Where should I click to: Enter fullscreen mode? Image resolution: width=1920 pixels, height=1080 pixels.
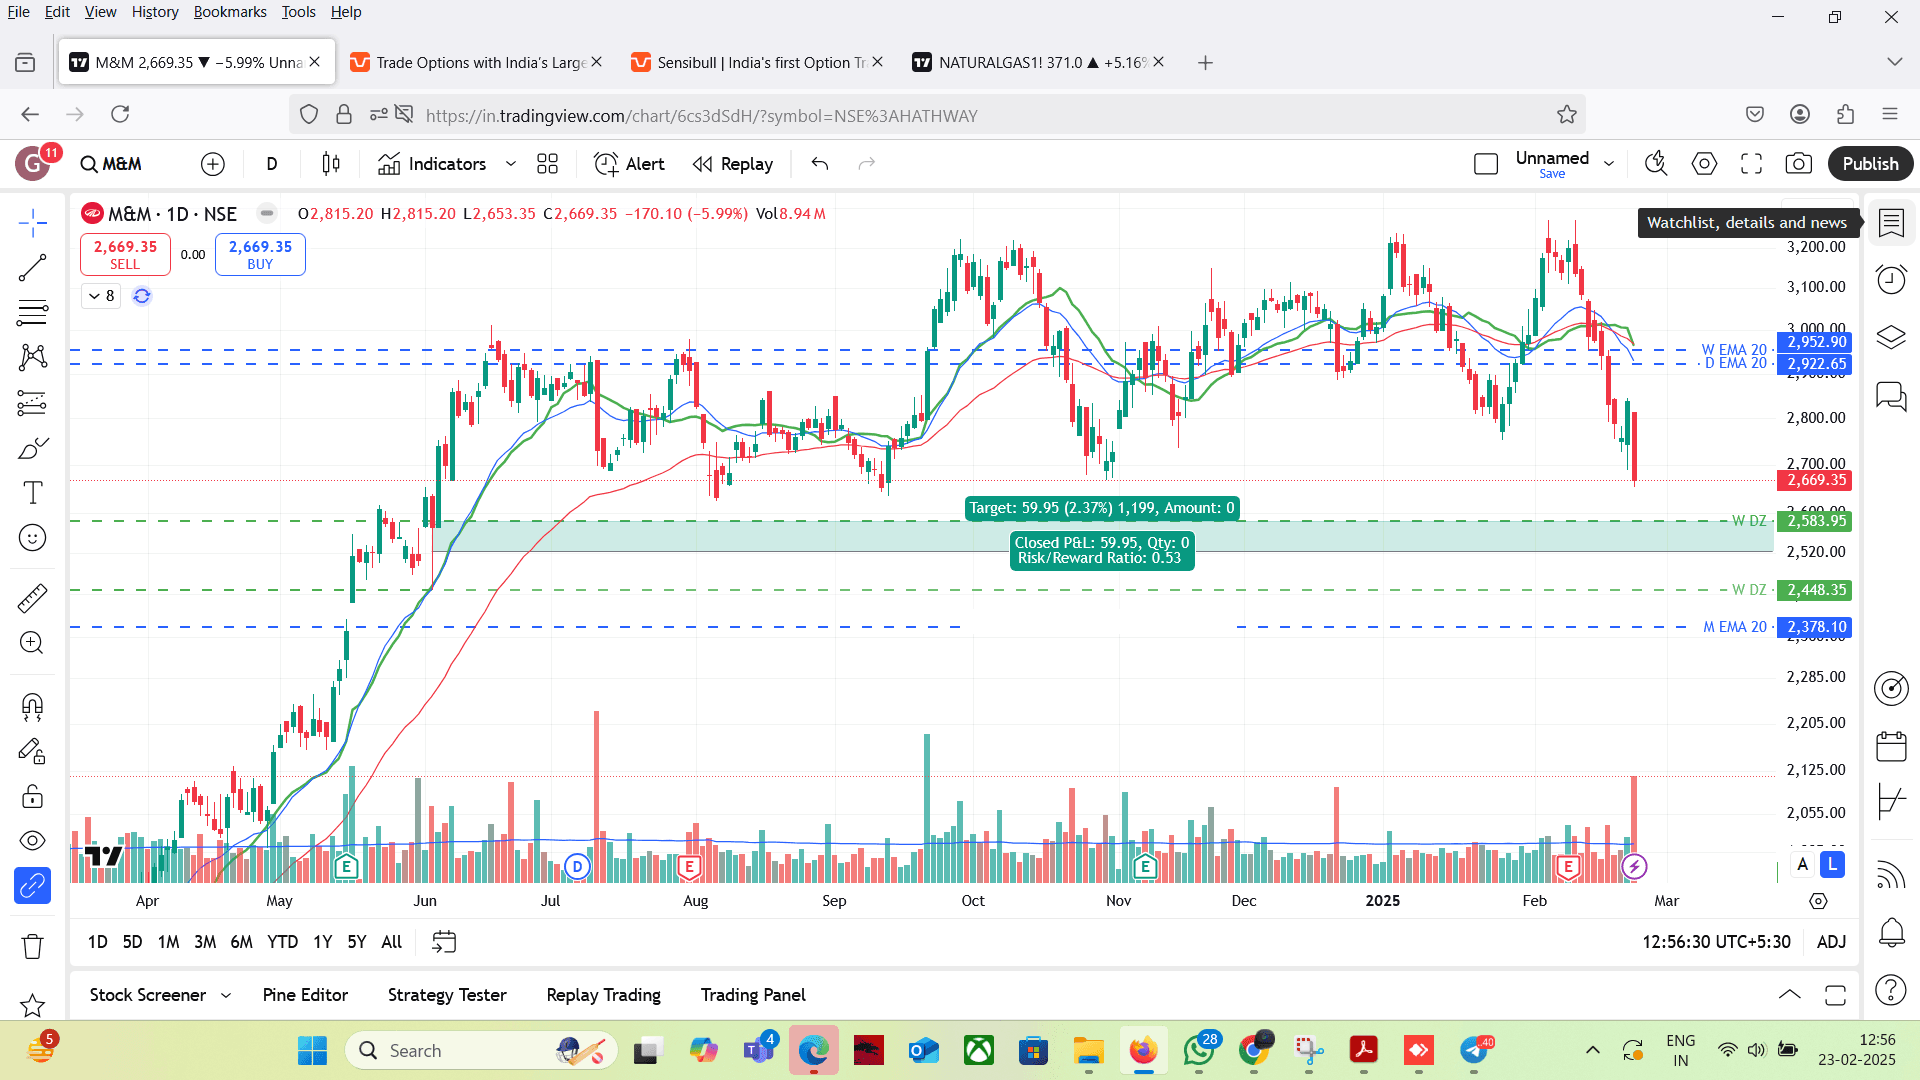pyautogui.click(x=1751, y=164)
